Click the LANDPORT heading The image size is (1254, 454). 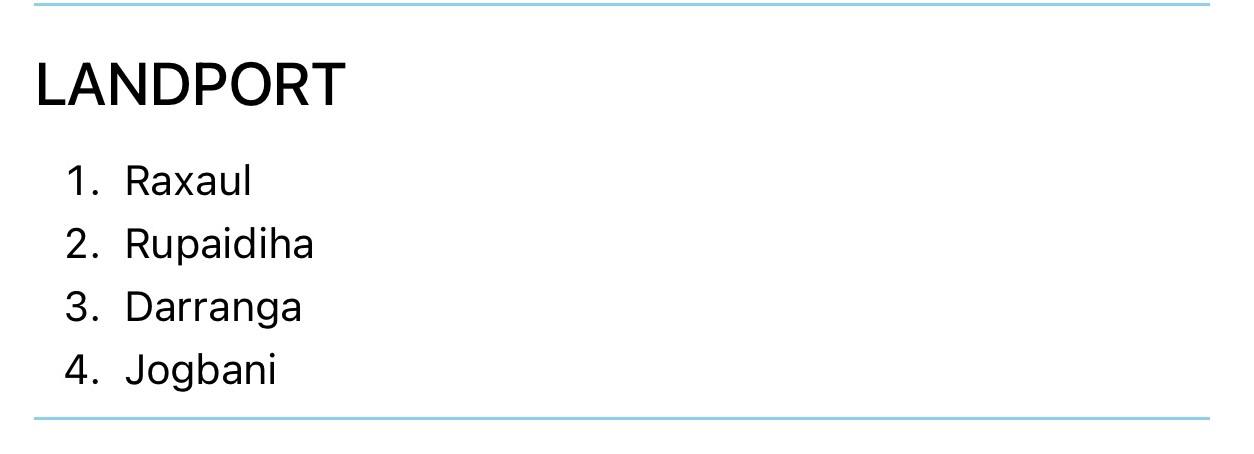[190, 85]
